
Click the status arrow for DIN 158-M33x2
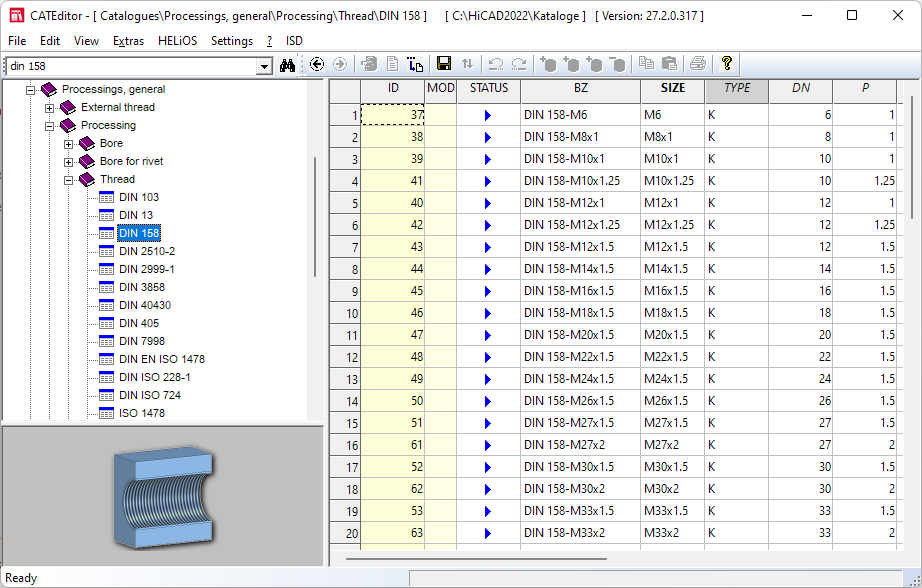[487, 533]
